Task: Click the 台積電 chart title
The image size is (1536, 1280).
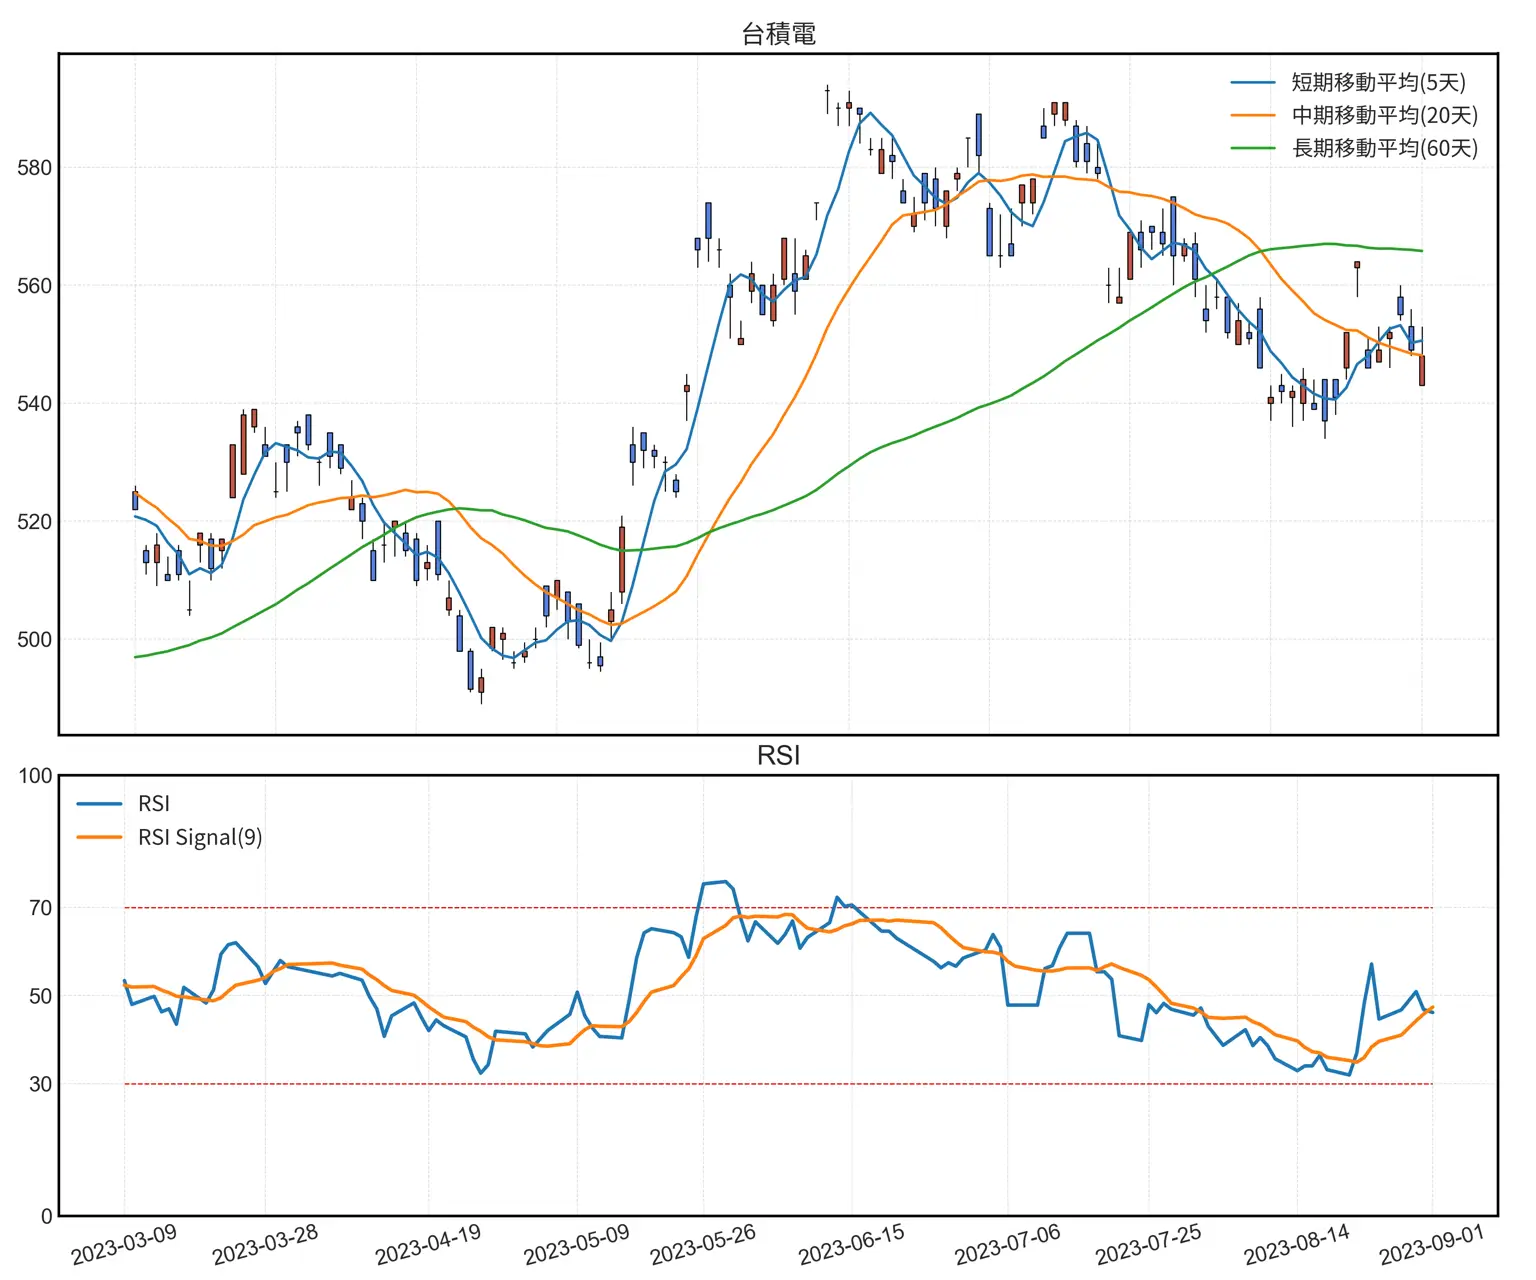Action: (778, 34)
